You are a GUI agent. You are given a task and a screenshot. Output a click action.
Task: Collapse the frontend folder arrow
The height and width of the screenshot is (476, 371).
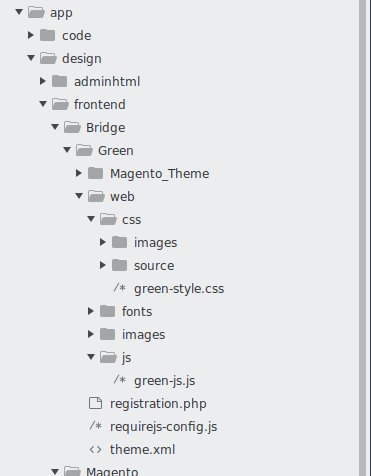[x=43, y=104]
